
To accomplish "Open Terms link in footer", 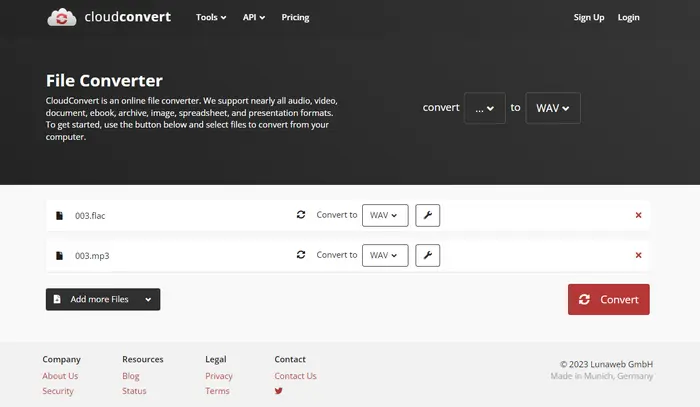I will 217,391.
